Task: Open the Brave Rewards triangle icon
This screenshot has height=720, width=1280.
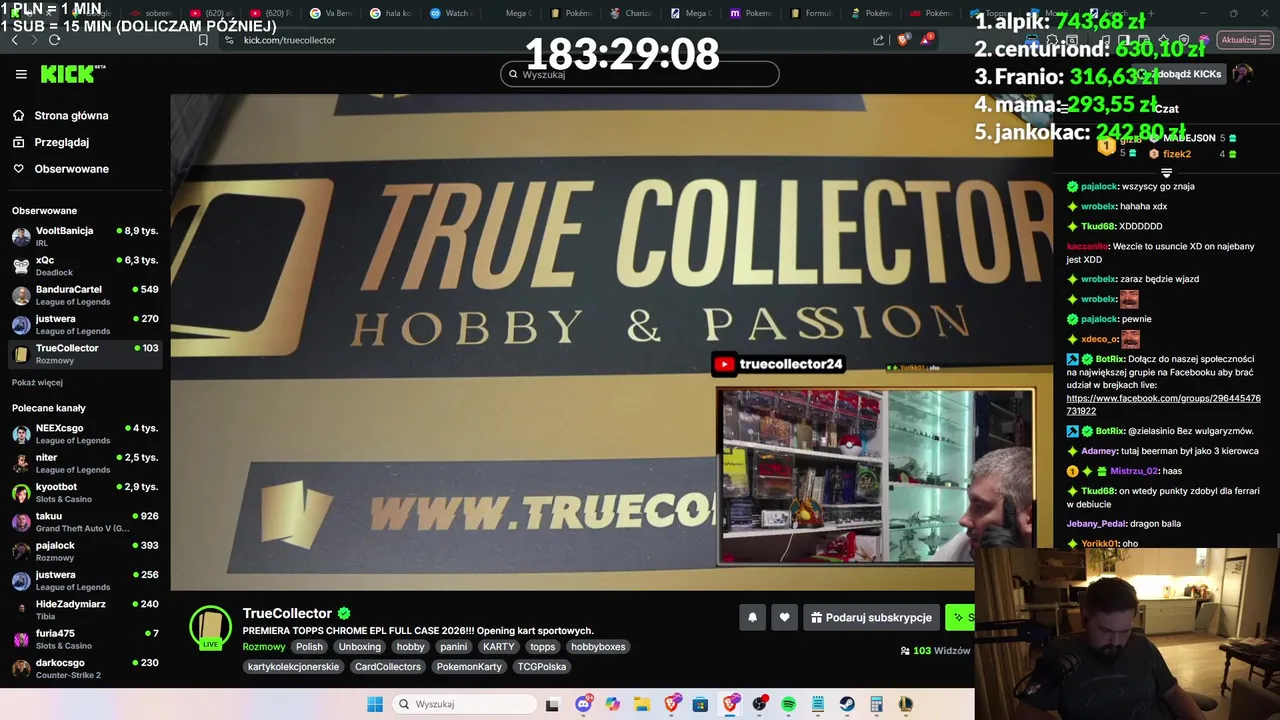Action: pyautogui.click(x=927, y=39)
